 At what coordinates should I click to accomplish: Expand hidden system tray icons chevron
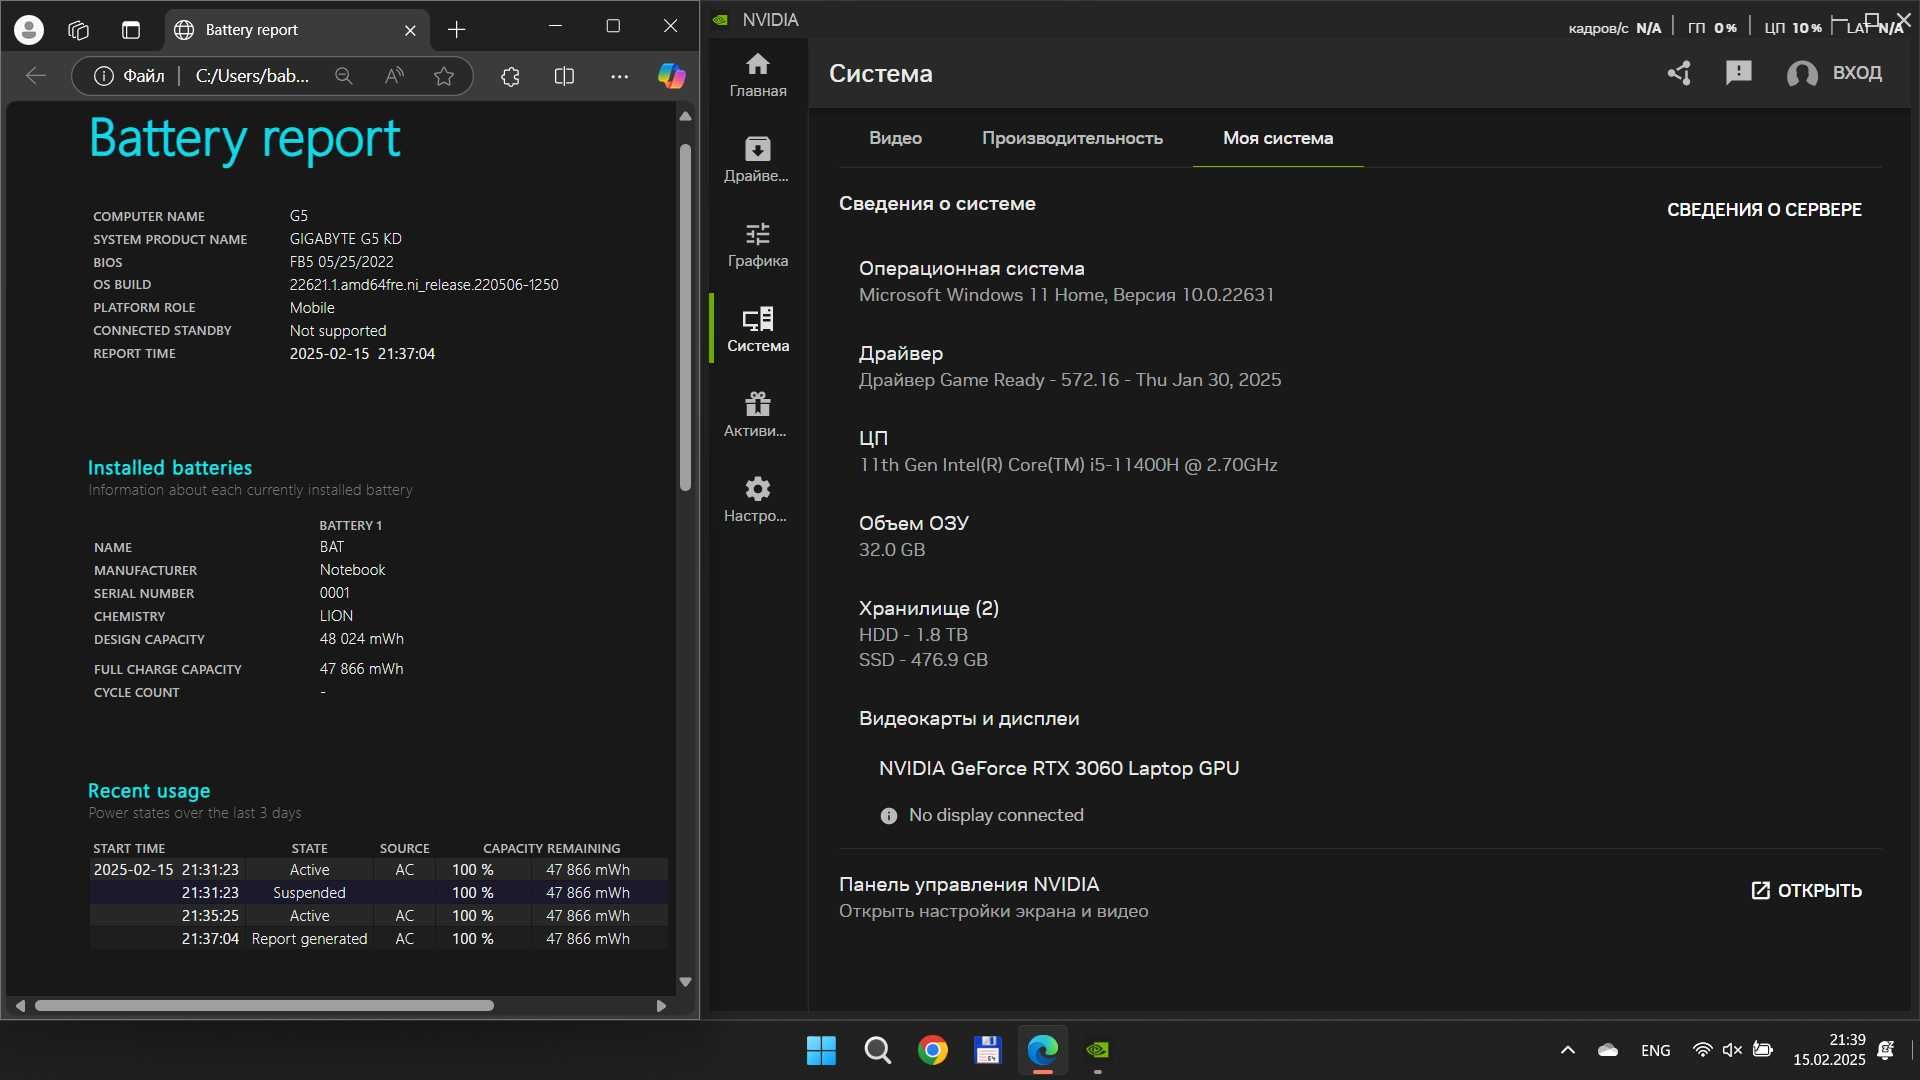pyautogui.click(x=1568, y=1050)
